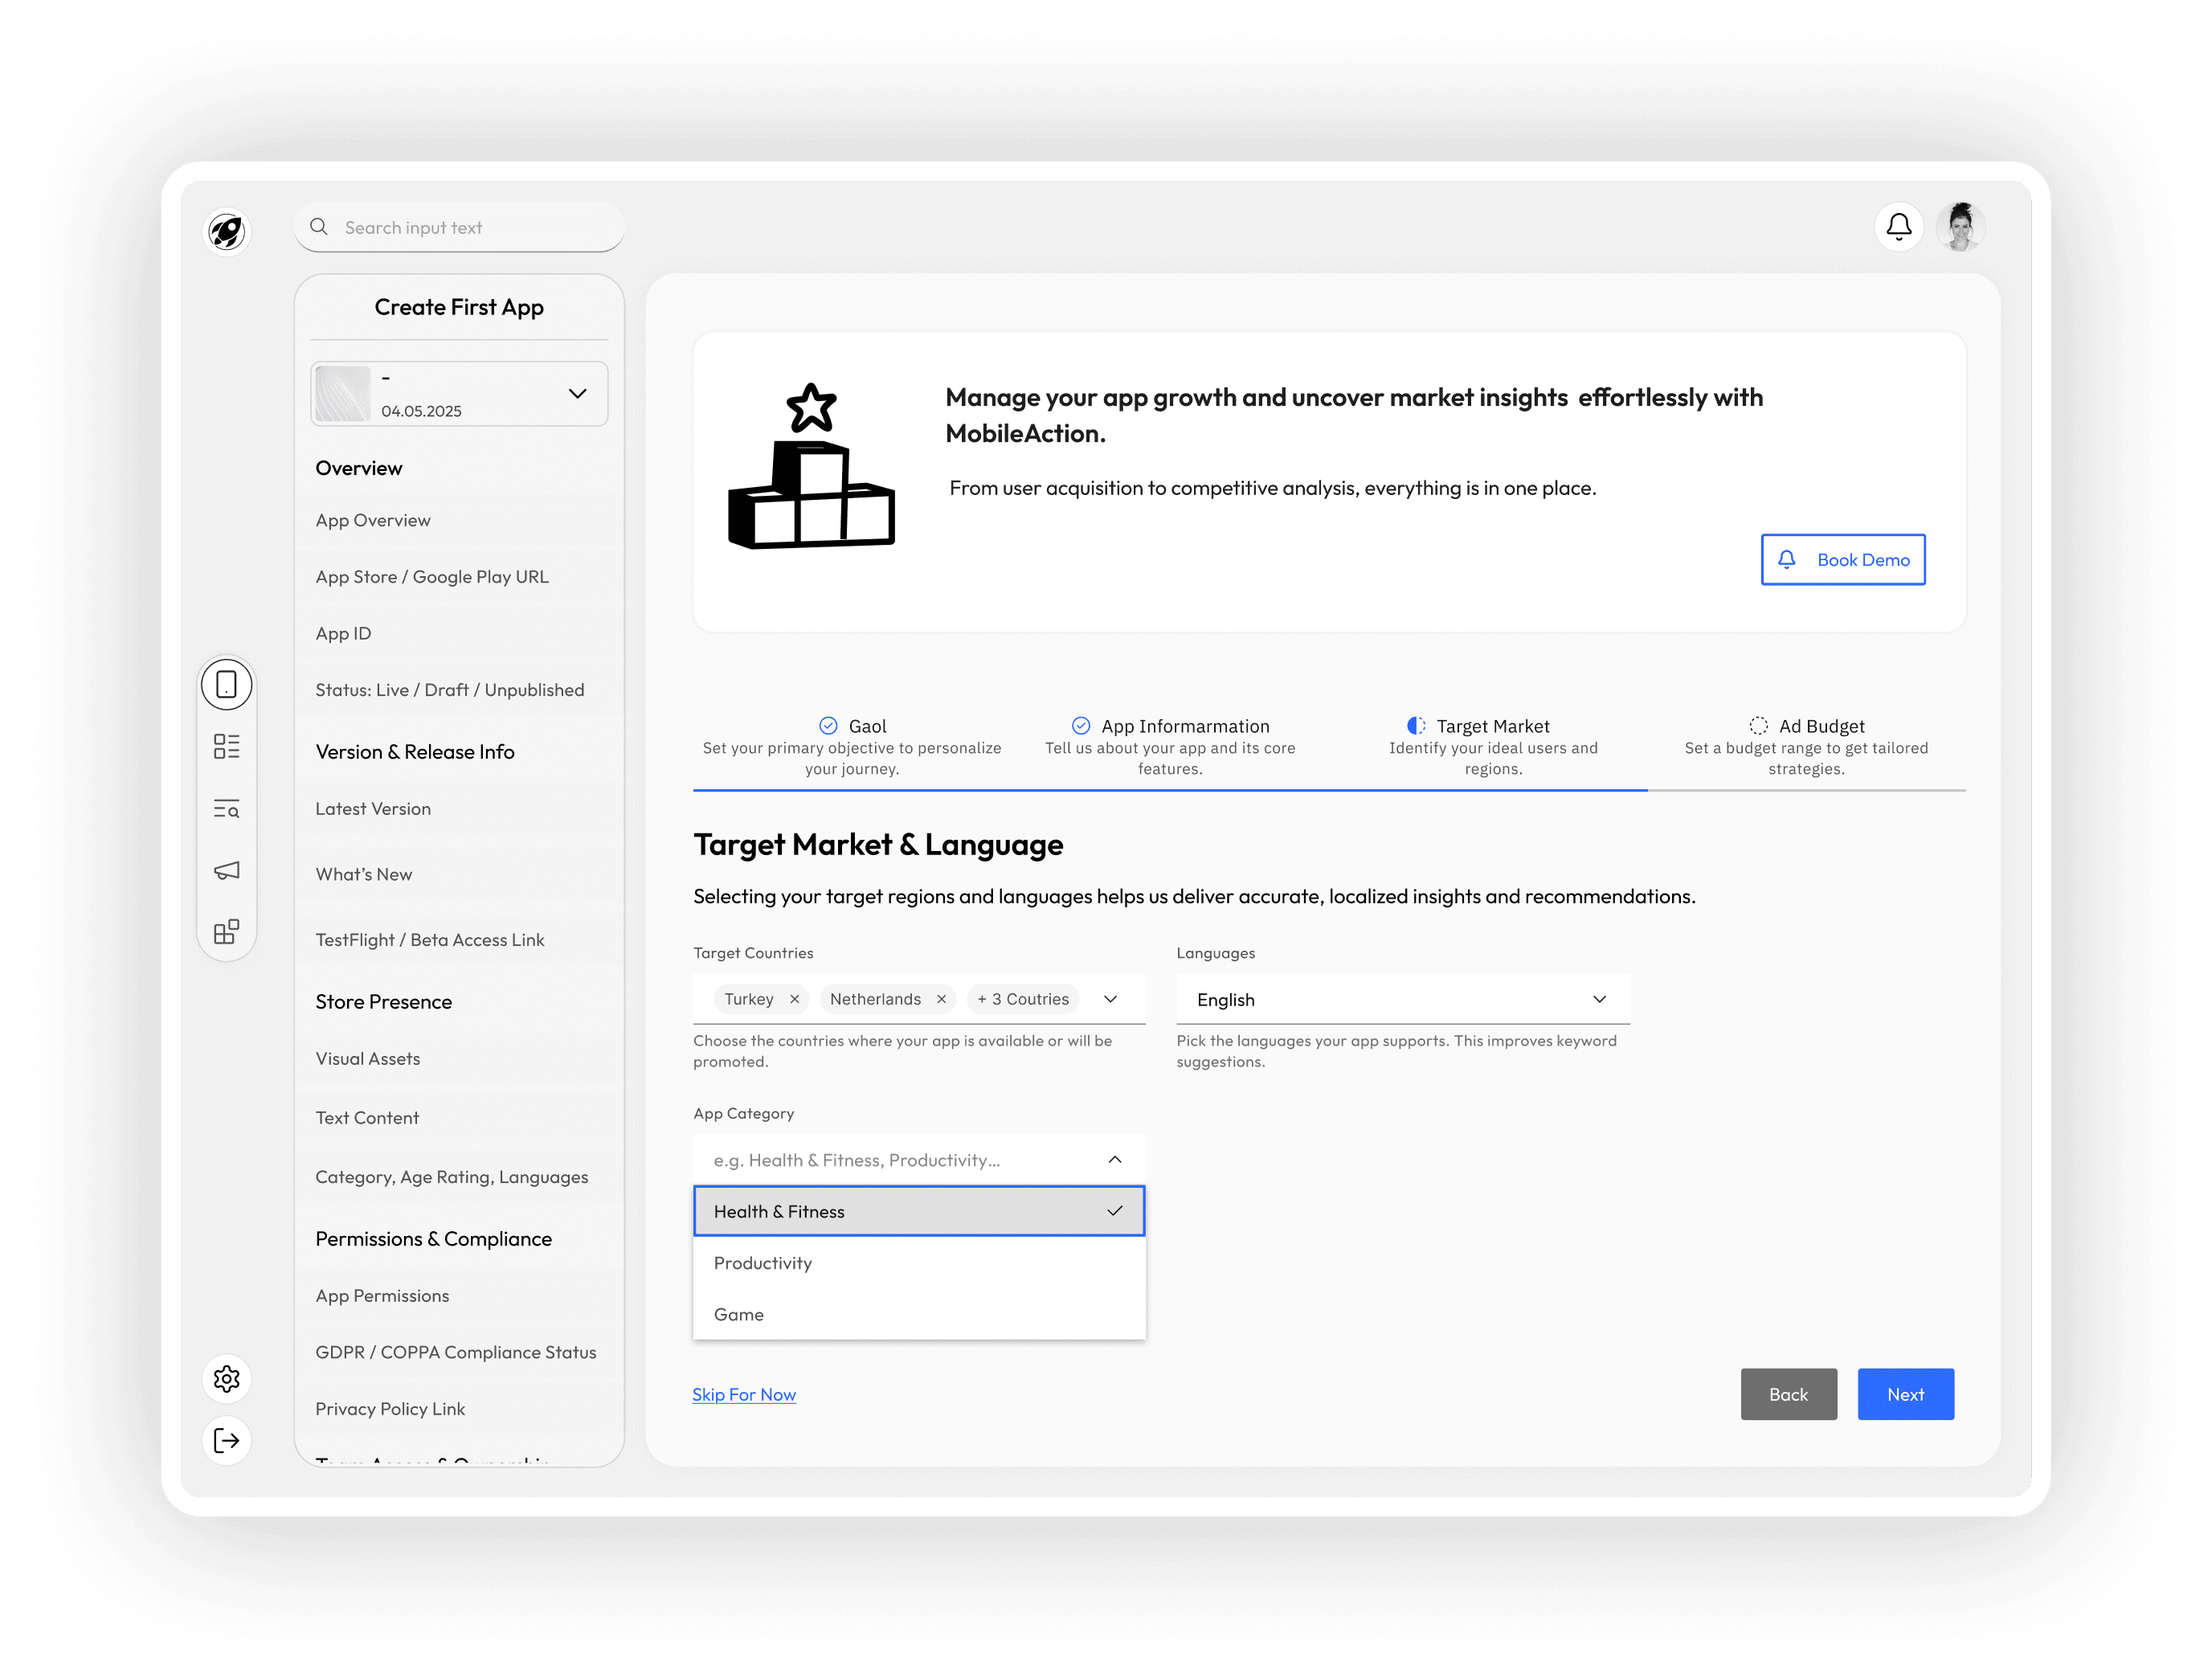
Task: Click the Skip For Now link
Action: (744, 1394)
